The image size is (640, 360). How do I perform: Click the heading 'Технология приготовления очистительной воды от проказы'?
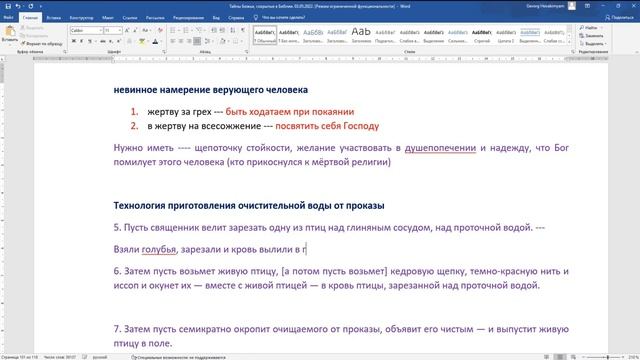[x=249, y=206]
